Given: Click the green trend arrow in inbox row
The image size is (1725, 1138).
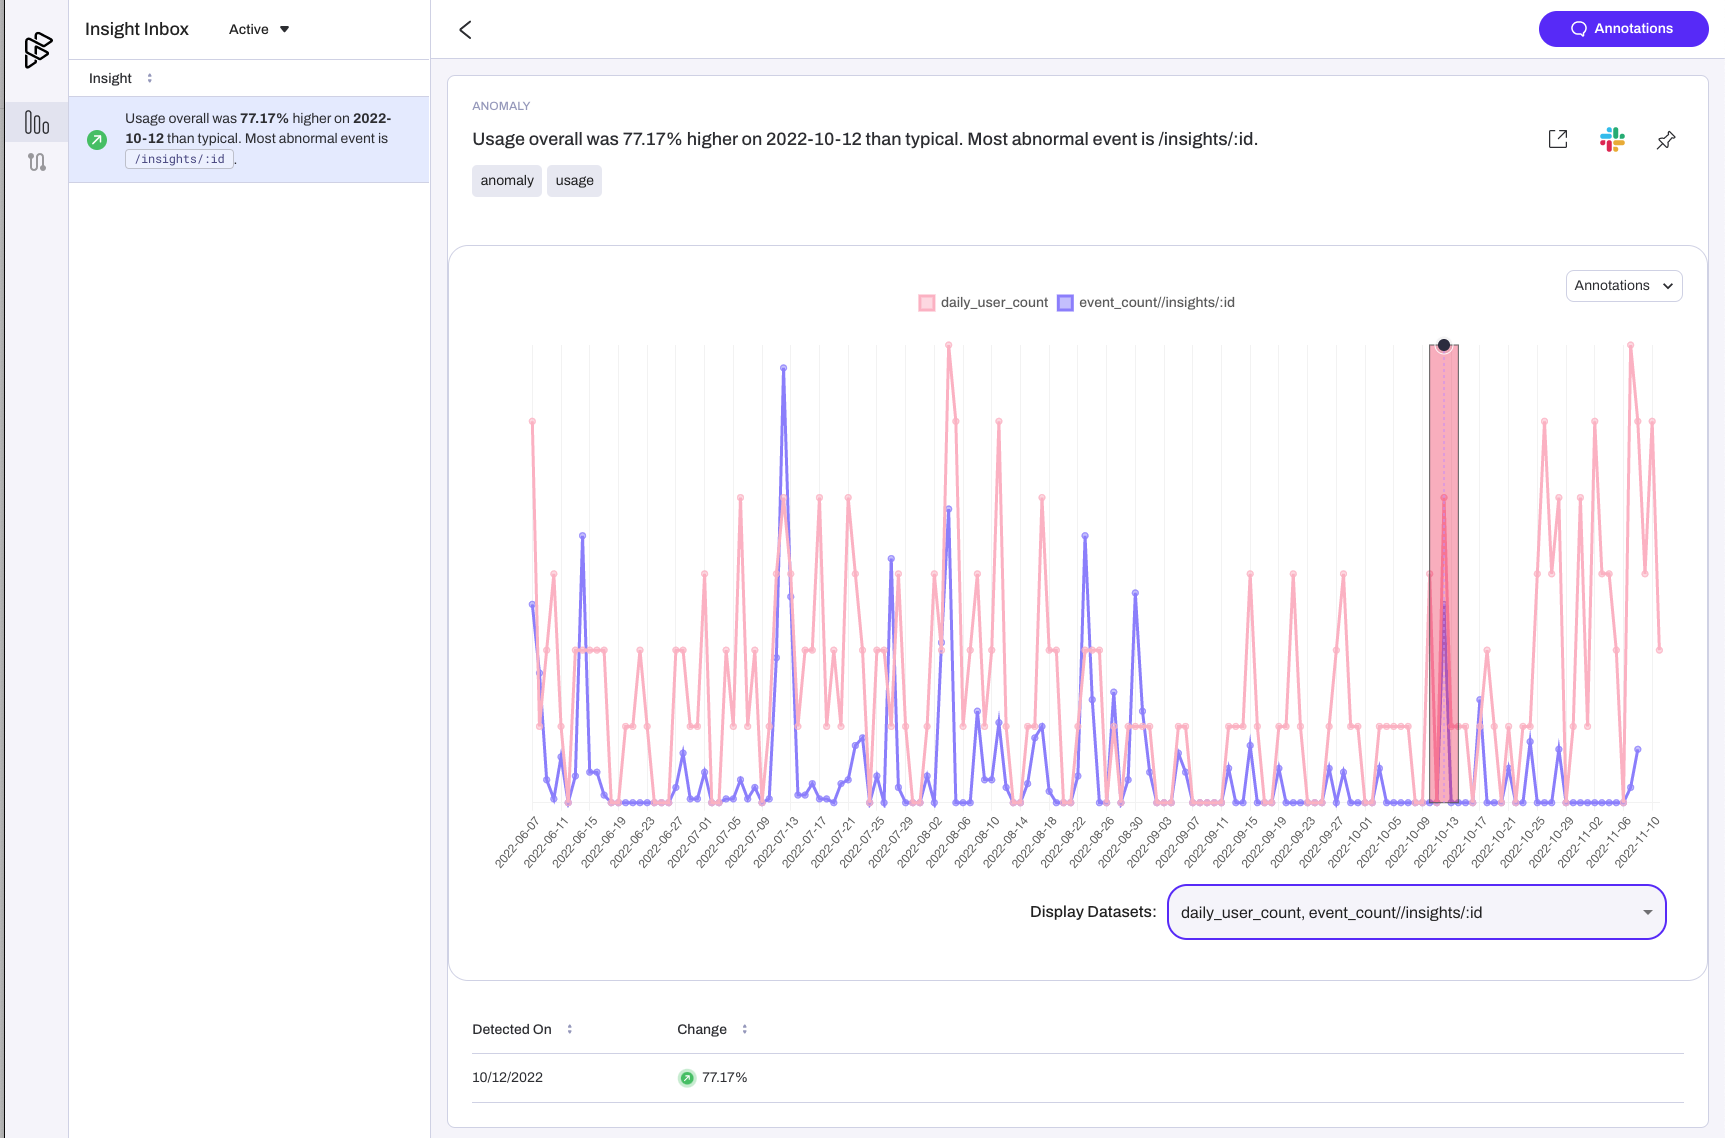Looking at the screenshot, I should pyautogui.click(x=97, y=140).
